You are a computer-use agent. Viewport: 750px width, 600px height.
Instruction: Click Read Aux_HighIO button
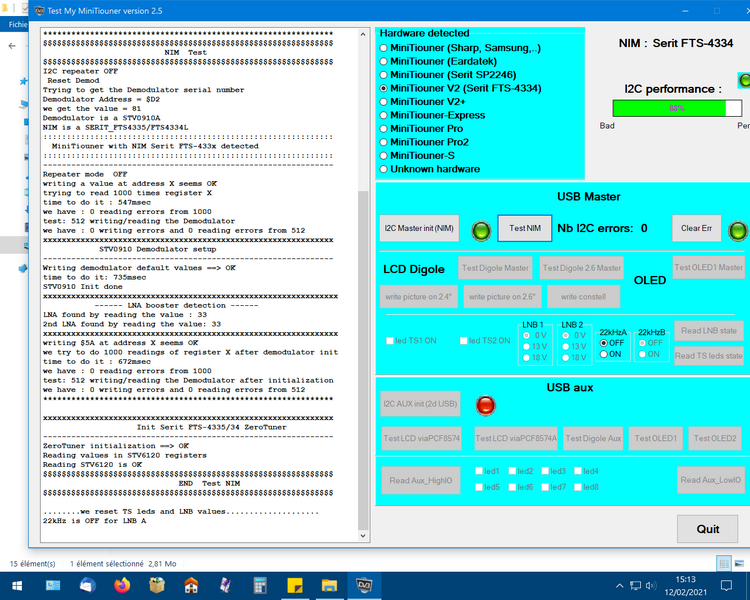click(x=421, y=480)
